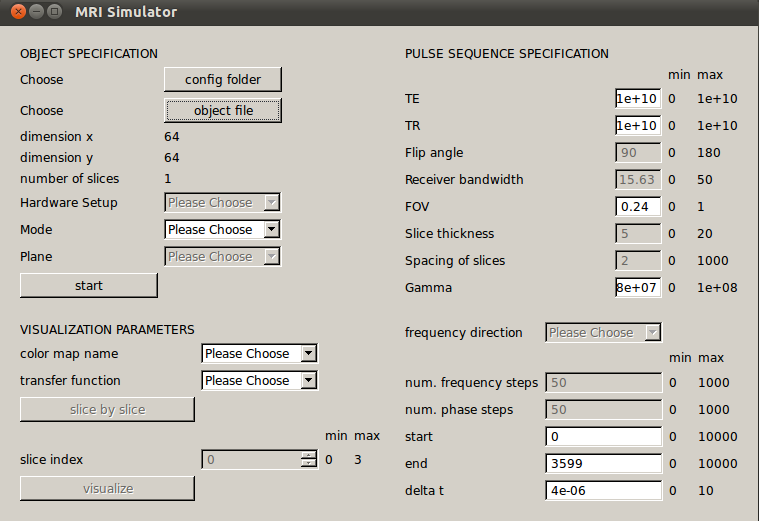Click the start simulation button

click(x=89, y=285)
